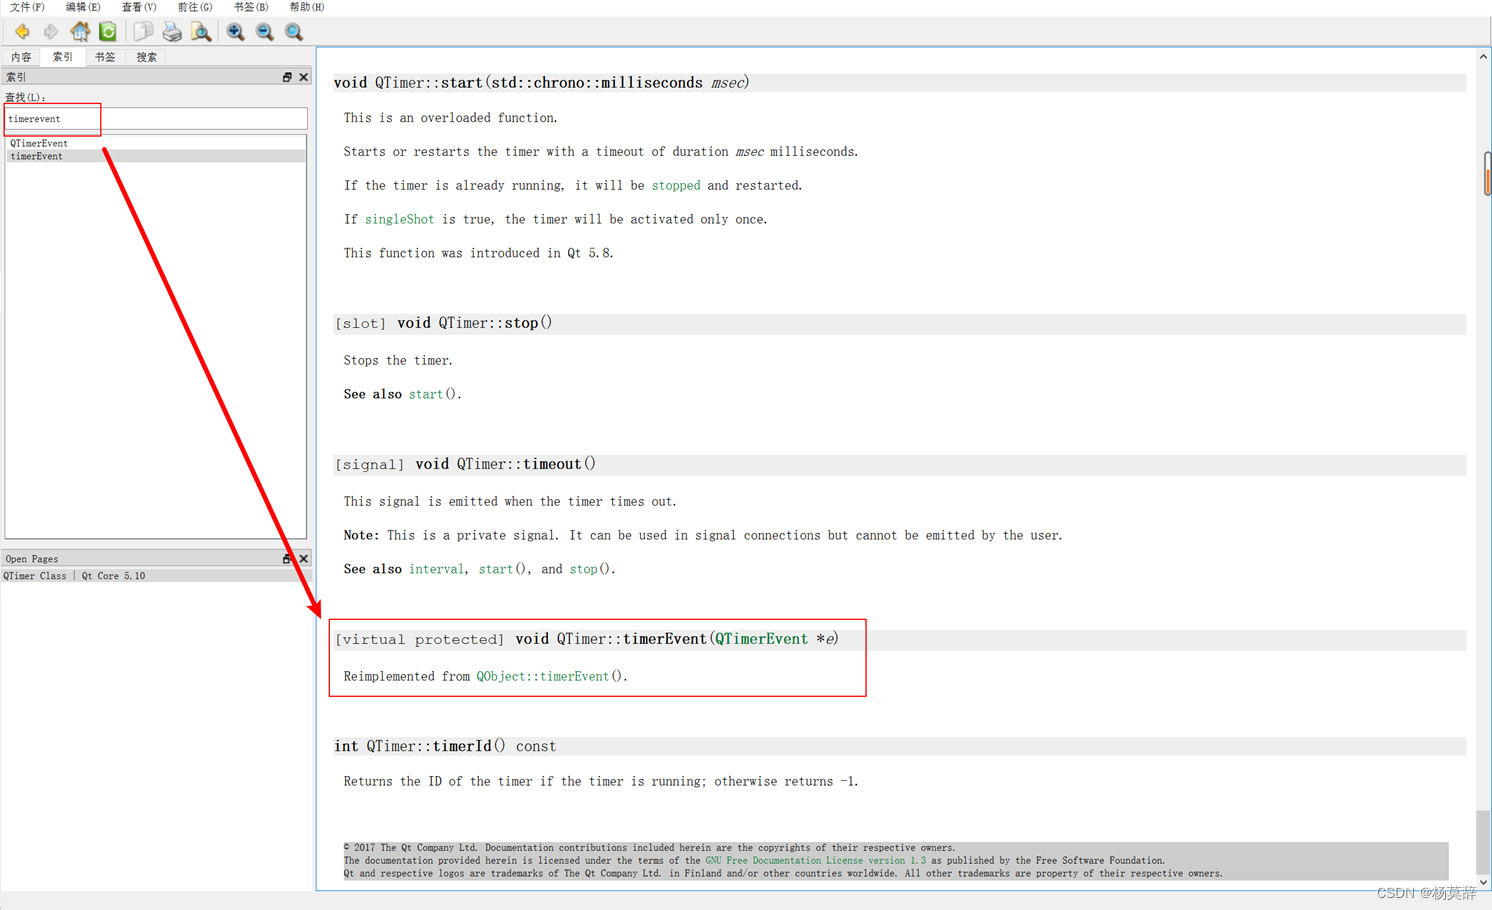1492x910 pixels.
Task: Click the [signal] void QTimer::timeout() heading
Action: pyautogui.click(x=465, y=465)
